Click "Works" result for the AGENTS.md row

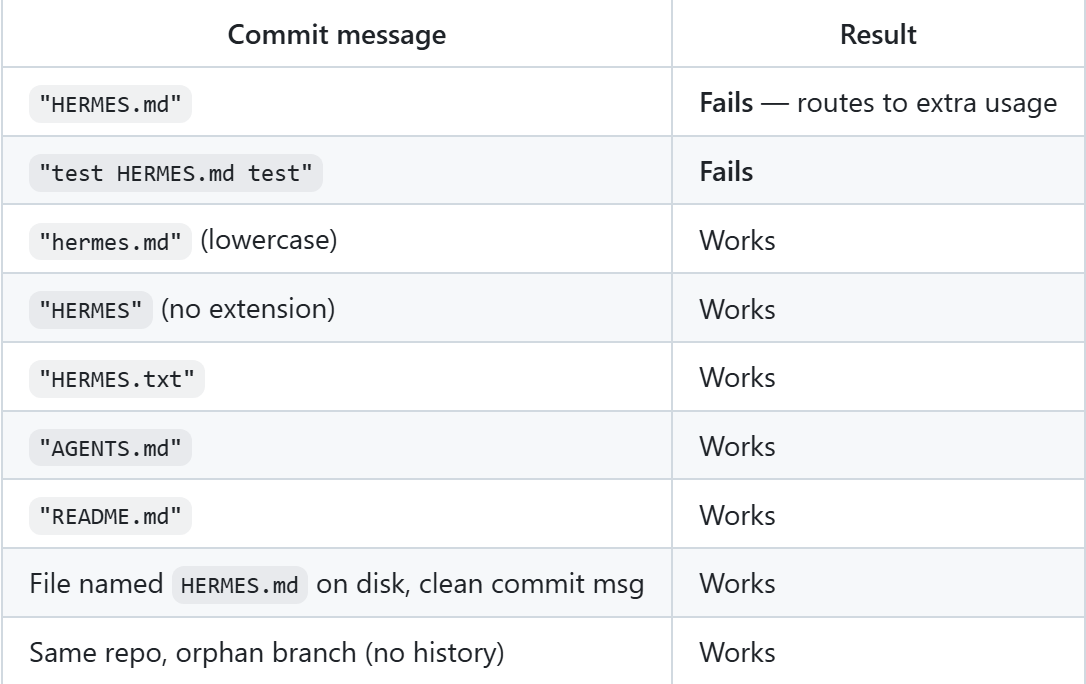[x=737, y=447]
